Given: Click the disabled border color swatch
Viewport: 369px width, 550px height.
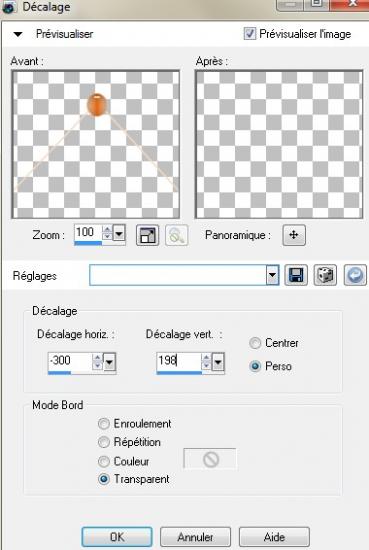Looking at the screenshot, I should [x=210, y=459].
